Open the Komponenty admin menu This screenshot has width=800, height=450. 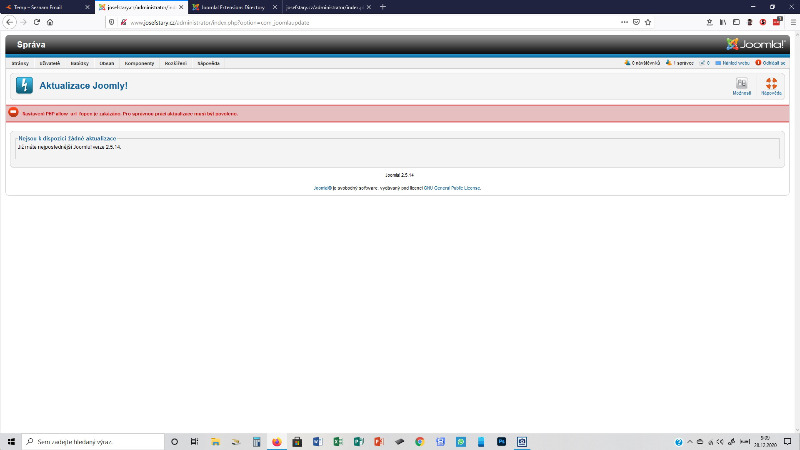(139, 63)
